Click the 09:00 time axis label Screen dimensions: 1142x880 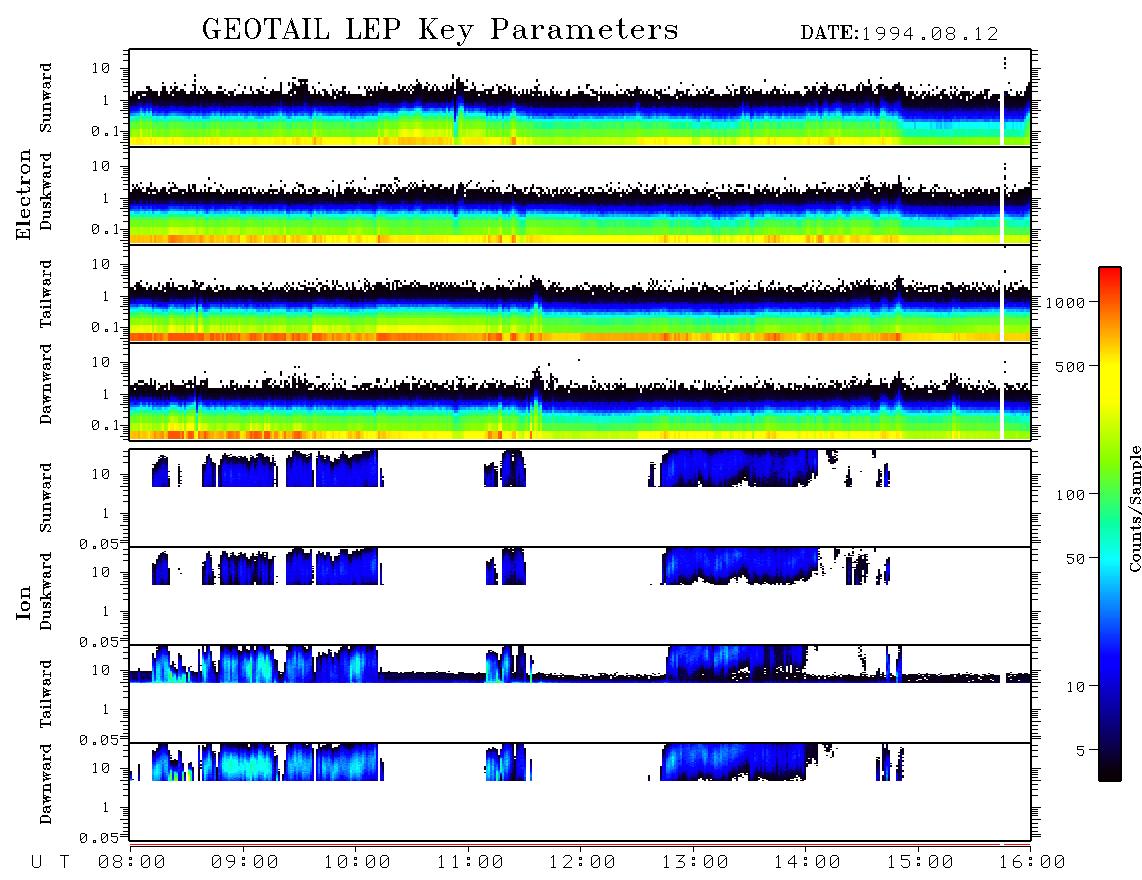244,862
